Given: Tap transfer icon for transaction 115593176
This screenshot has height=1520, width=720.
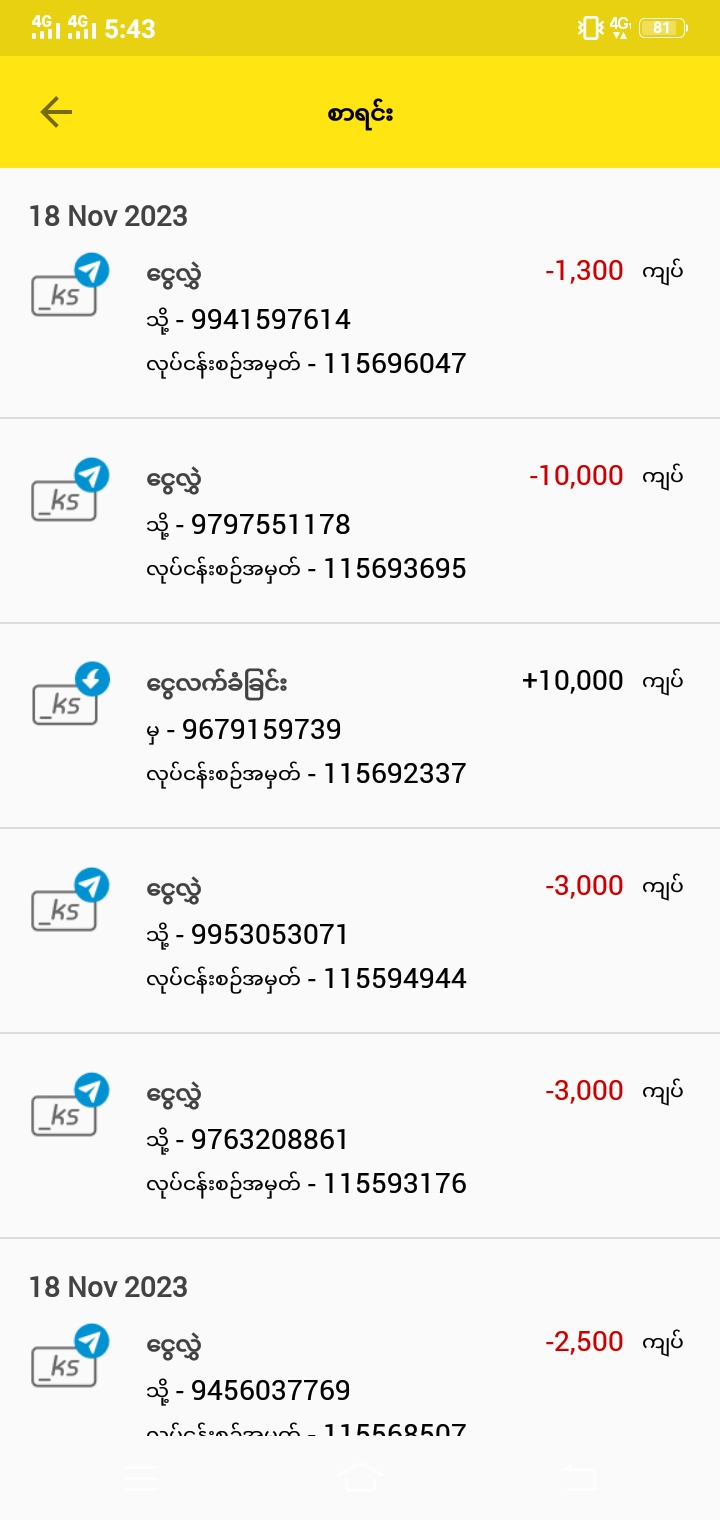Looking at the screenshot, I should coord(68,1107).
